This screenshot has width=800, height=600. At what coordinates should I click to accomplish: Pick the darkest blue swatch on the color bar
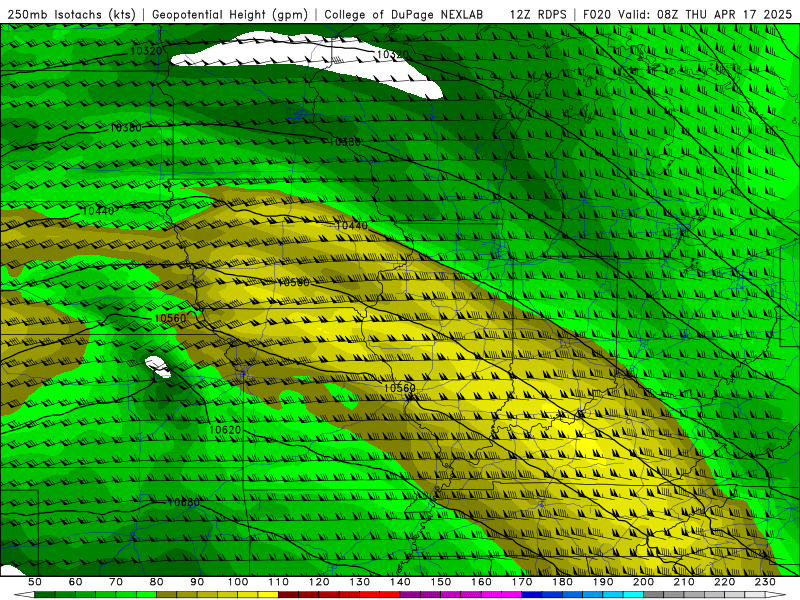532,594
